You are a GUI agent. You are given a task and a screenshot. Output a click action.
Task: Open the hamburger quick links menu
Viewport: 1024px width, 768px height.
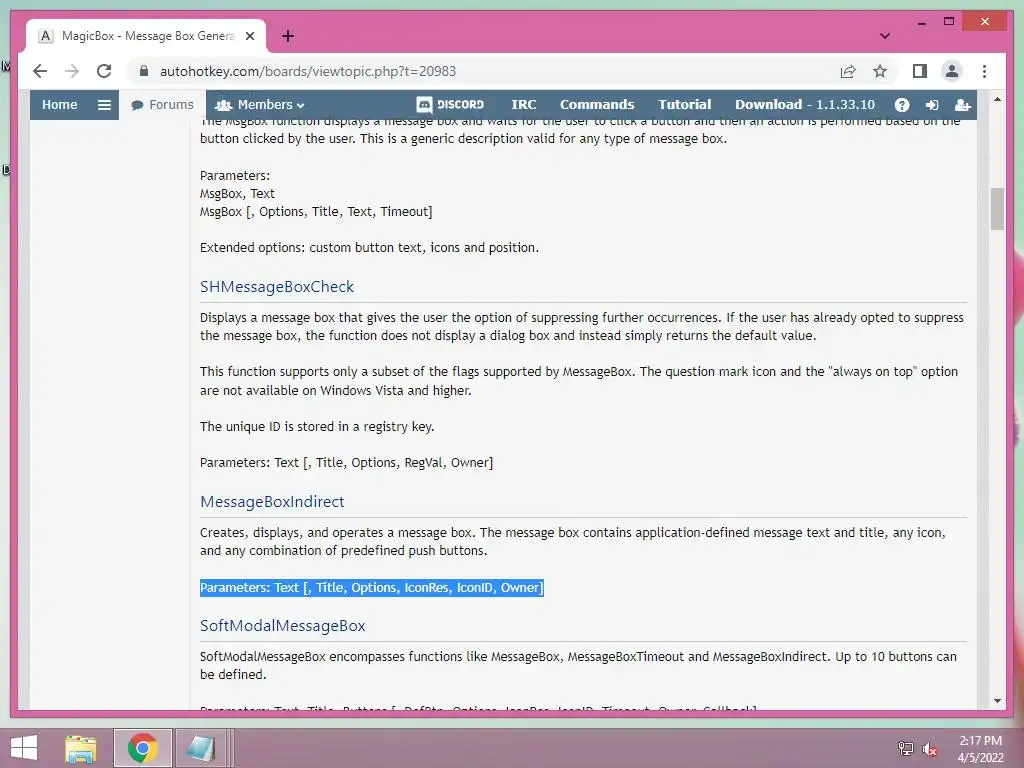[104, 104]
